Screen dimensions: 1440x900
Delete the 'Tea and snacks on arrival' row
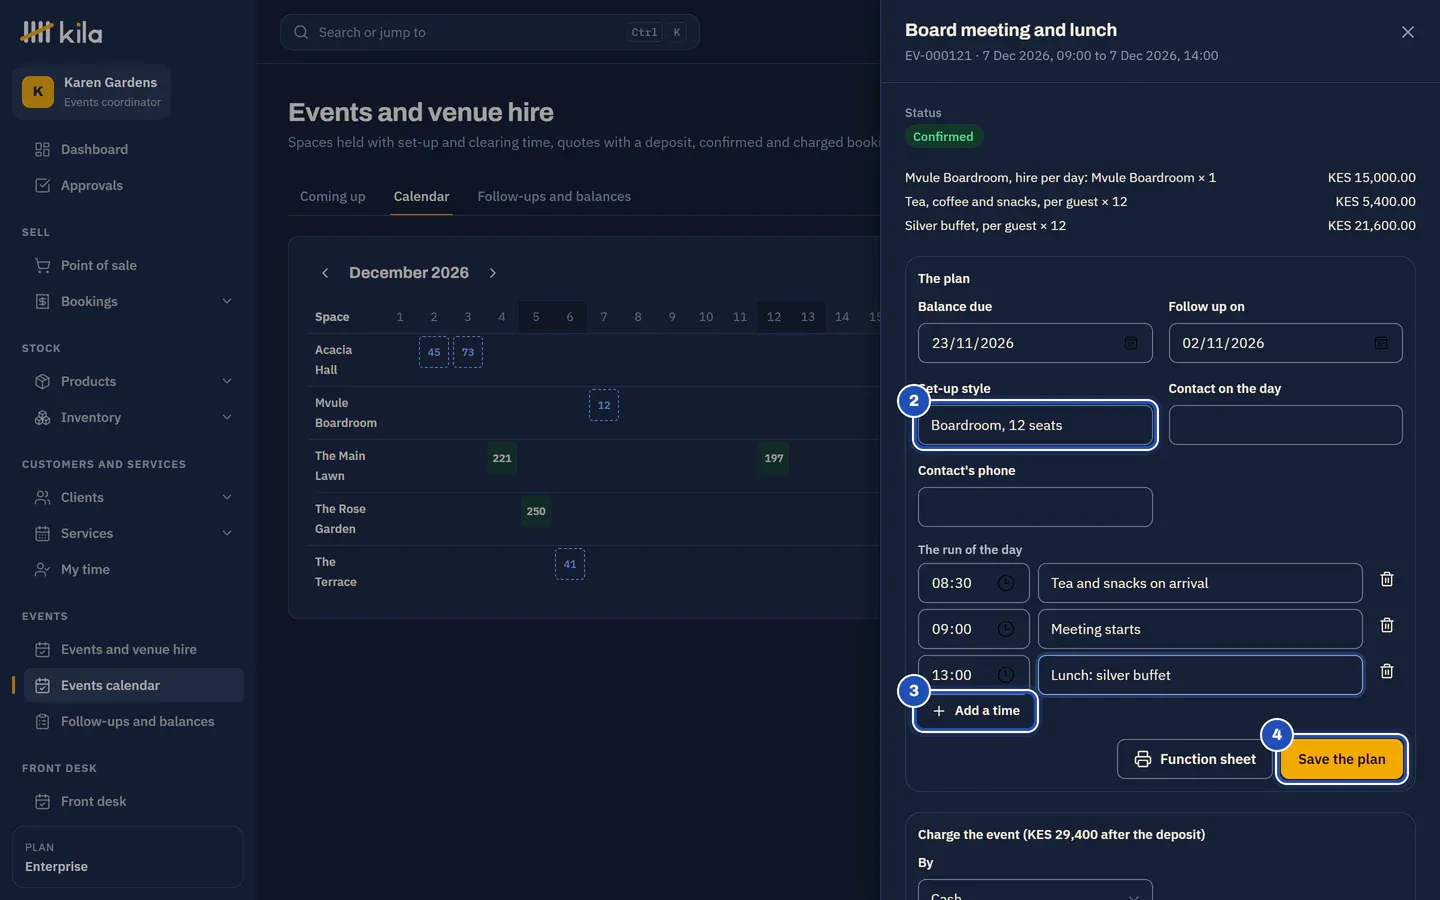1387,580
